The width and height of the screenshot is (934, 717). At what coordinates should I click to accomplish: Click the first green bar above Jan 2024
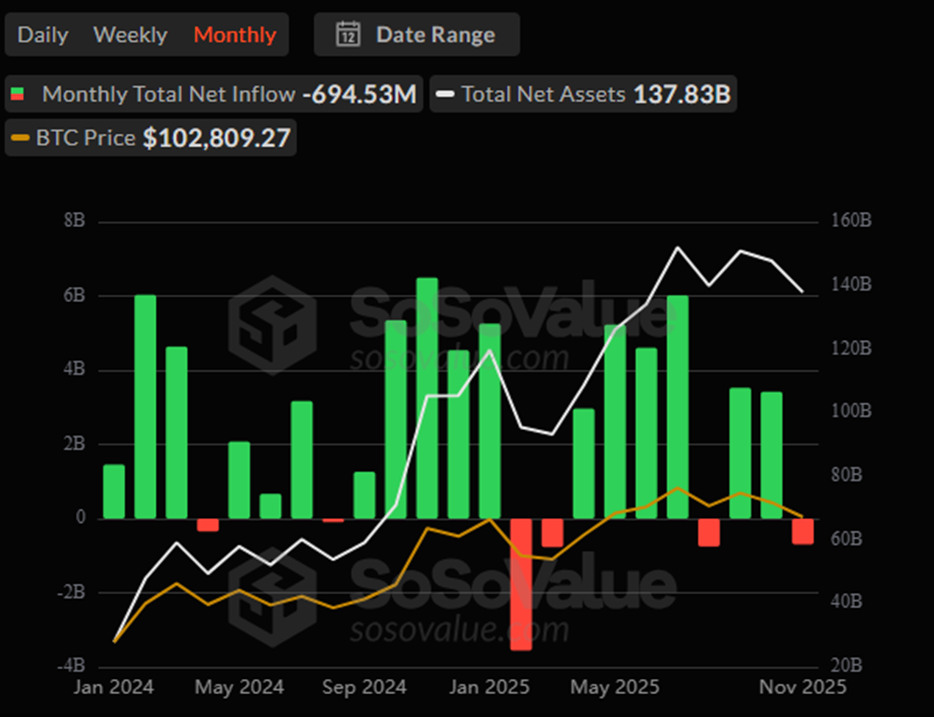coord(114,491)
